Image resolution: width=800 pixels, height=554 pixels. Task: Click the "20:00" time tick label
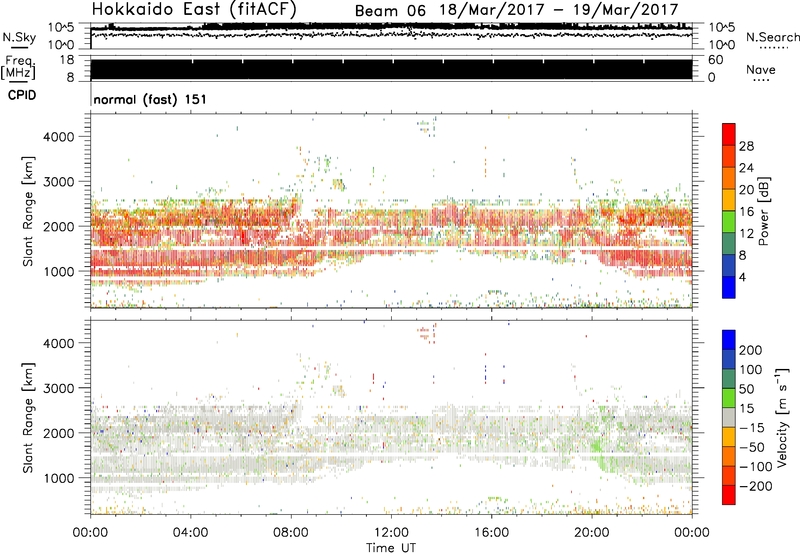click(x=591, y=533)
